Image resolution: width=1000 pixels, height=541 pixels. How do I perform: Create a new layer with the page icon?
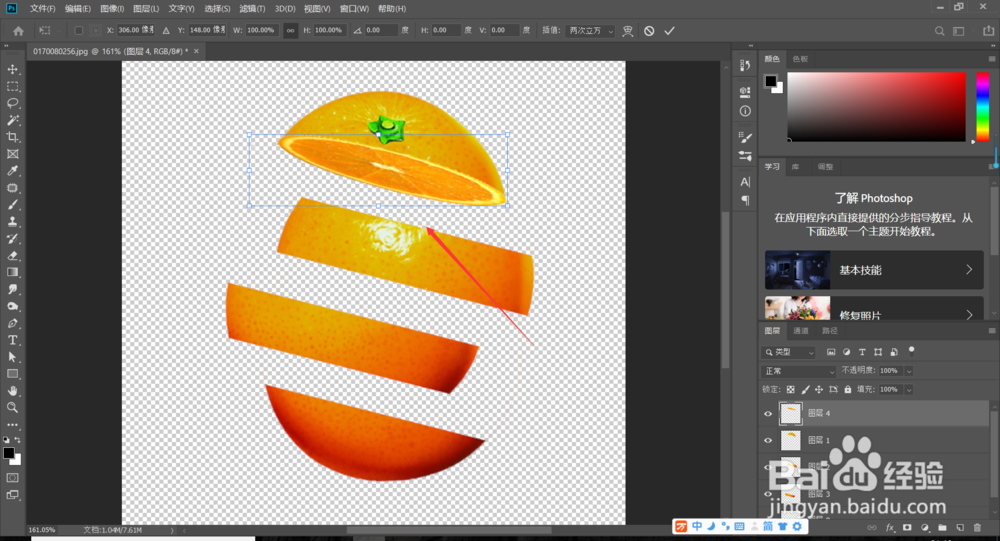point(960,528)
